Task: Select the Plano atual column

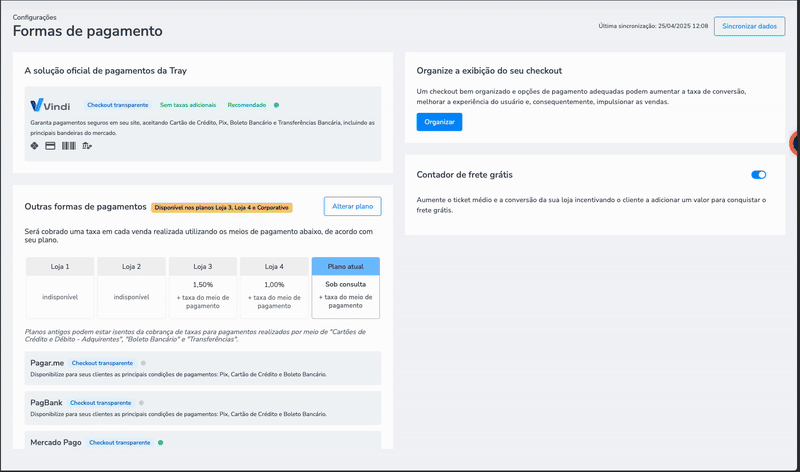Action: 346,288
